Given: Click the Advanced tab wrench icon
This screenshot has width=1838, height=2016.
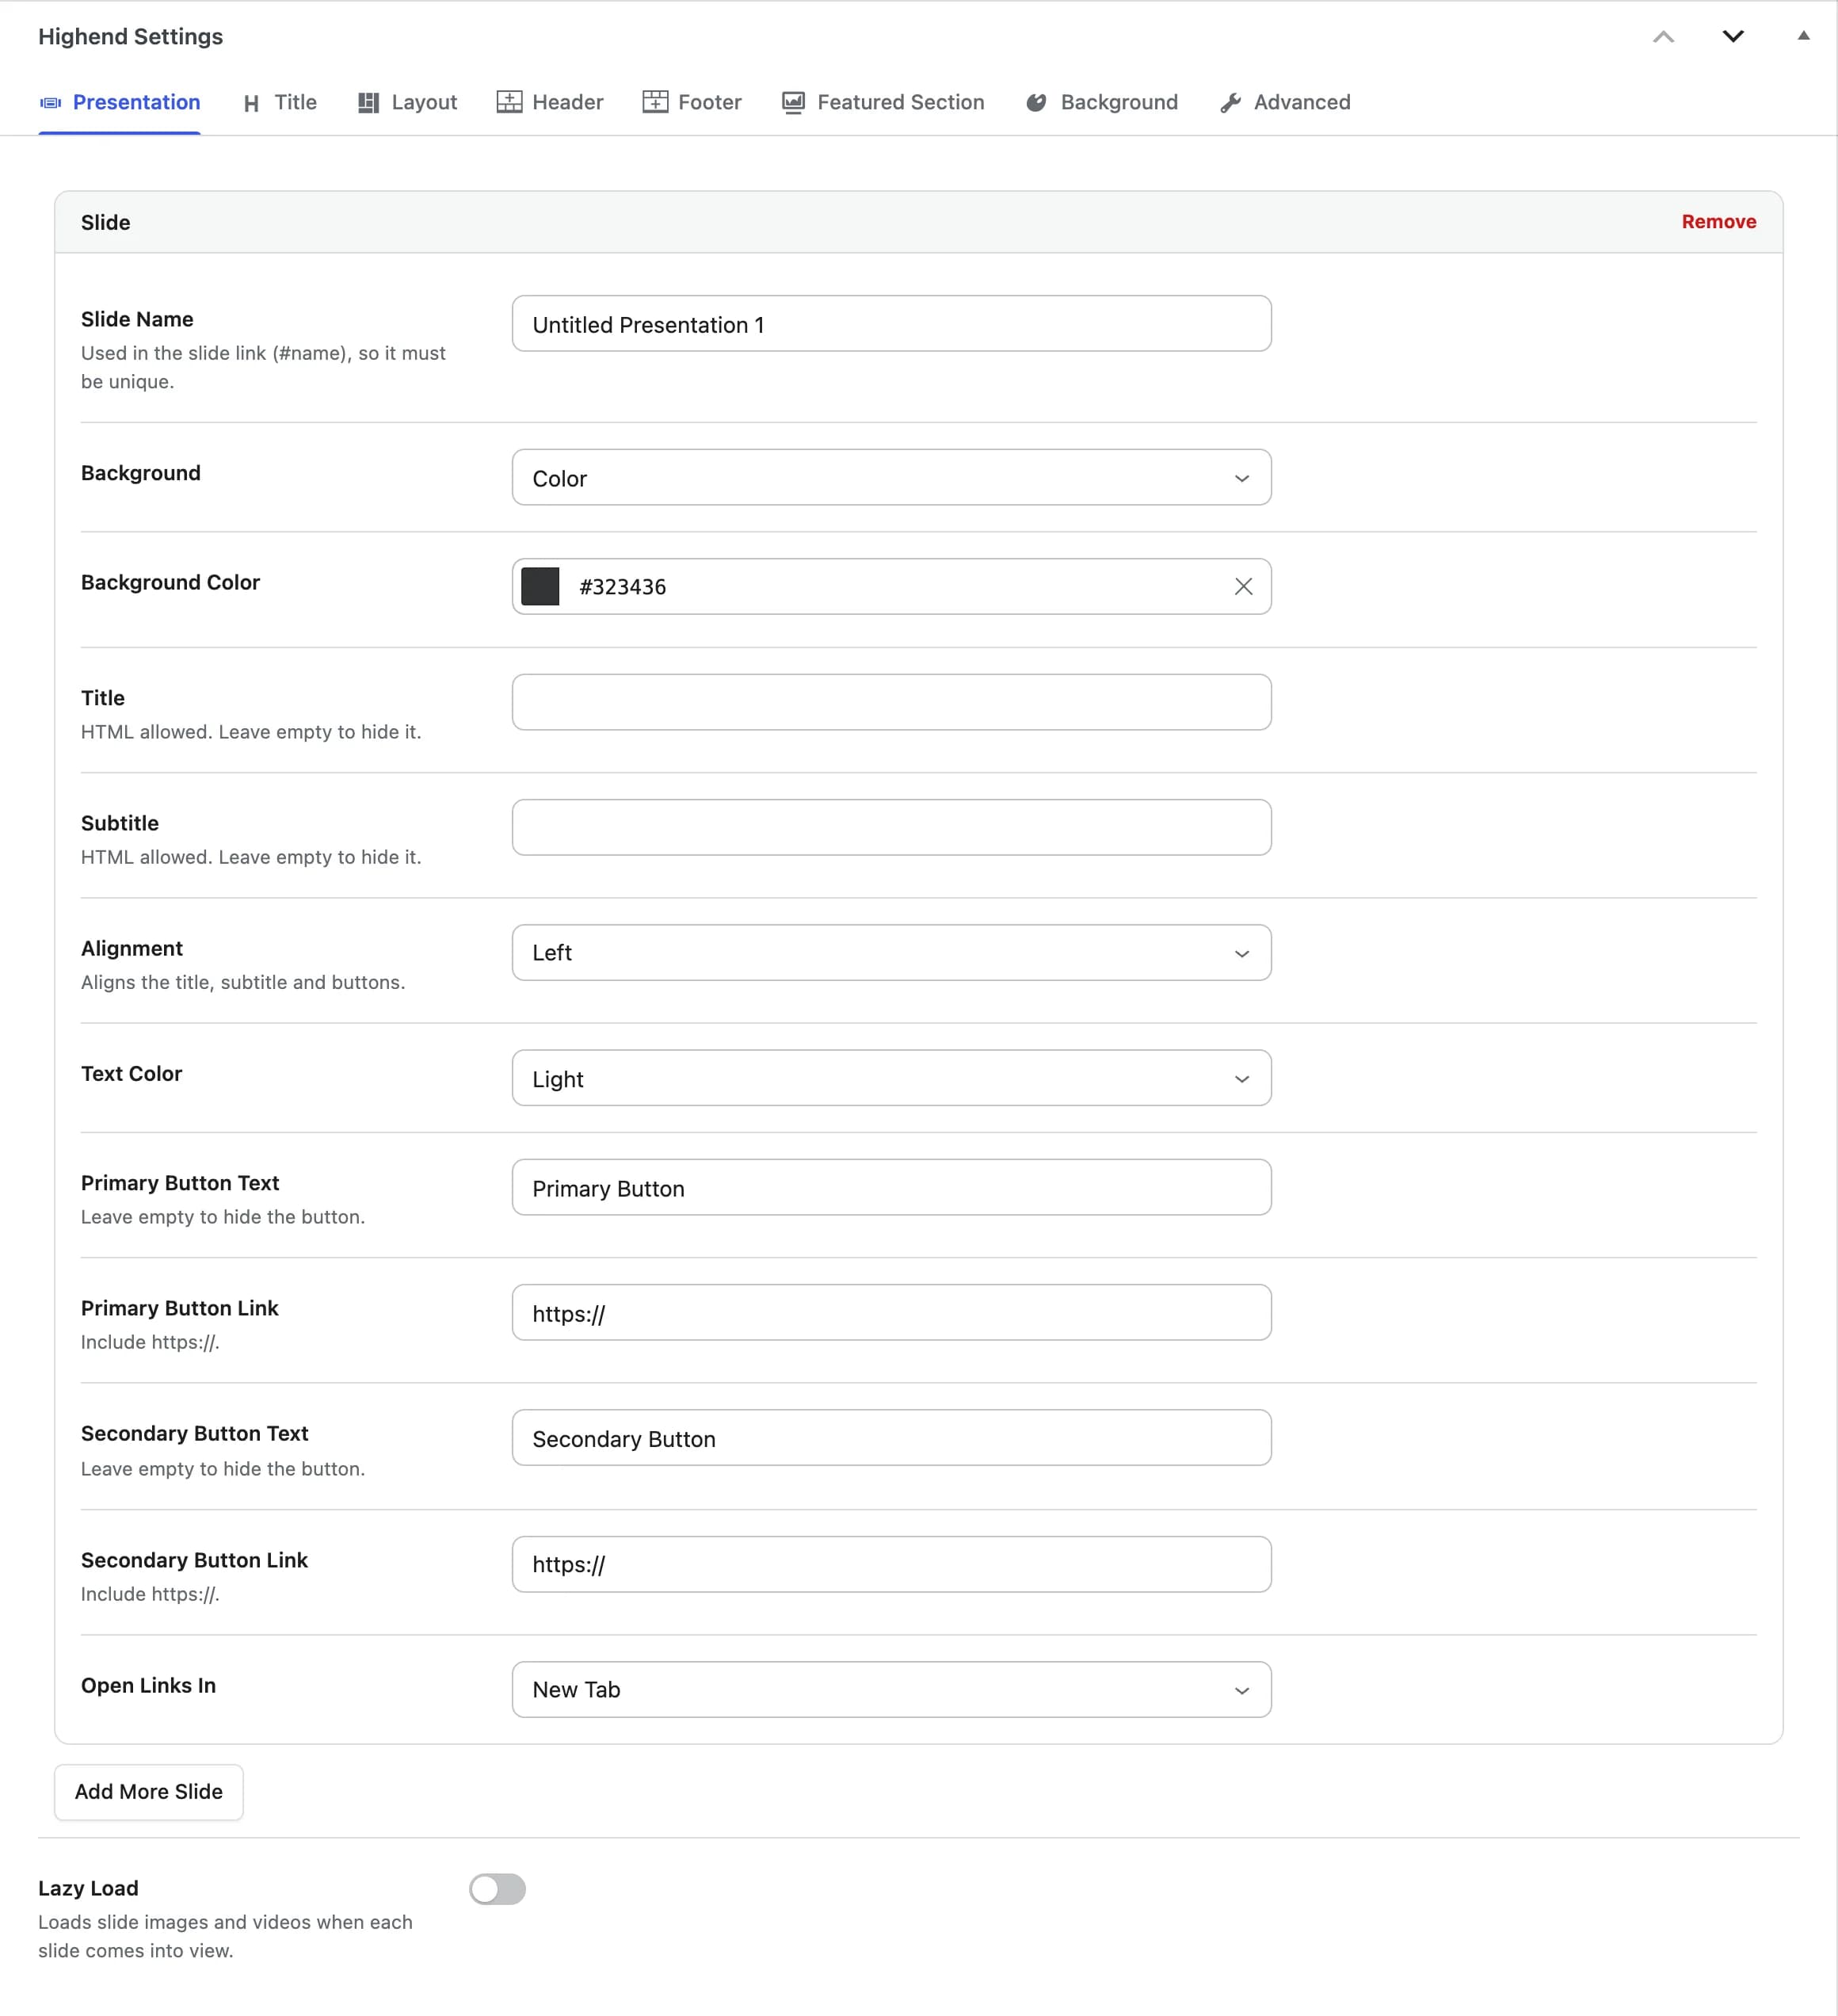Looking at the screenshot, I should [x=1230, y=102].
